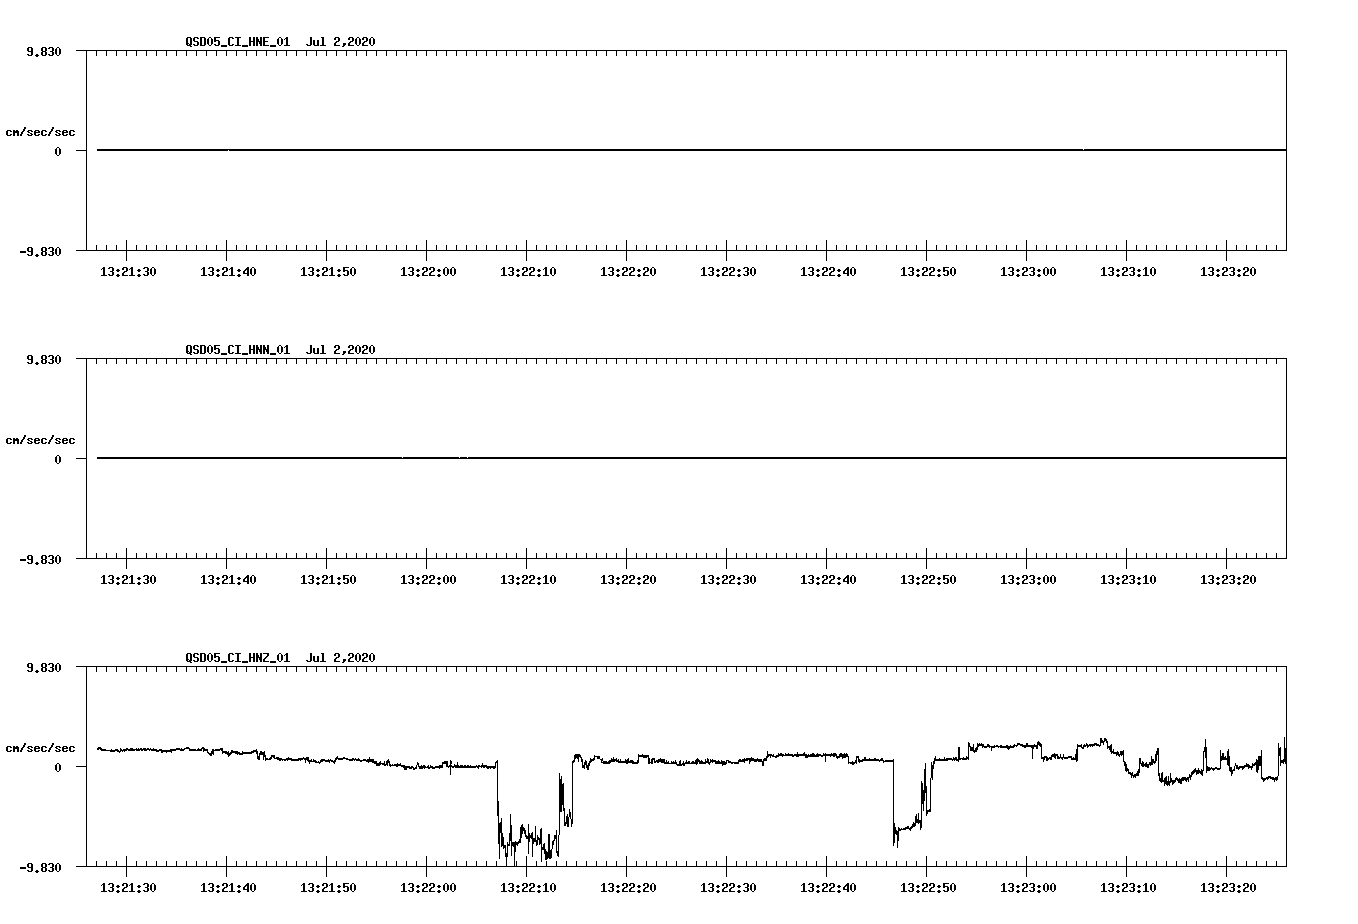
Task: Select 13:23:00 label under HNE plot
Action: [x=1028, y=272]
